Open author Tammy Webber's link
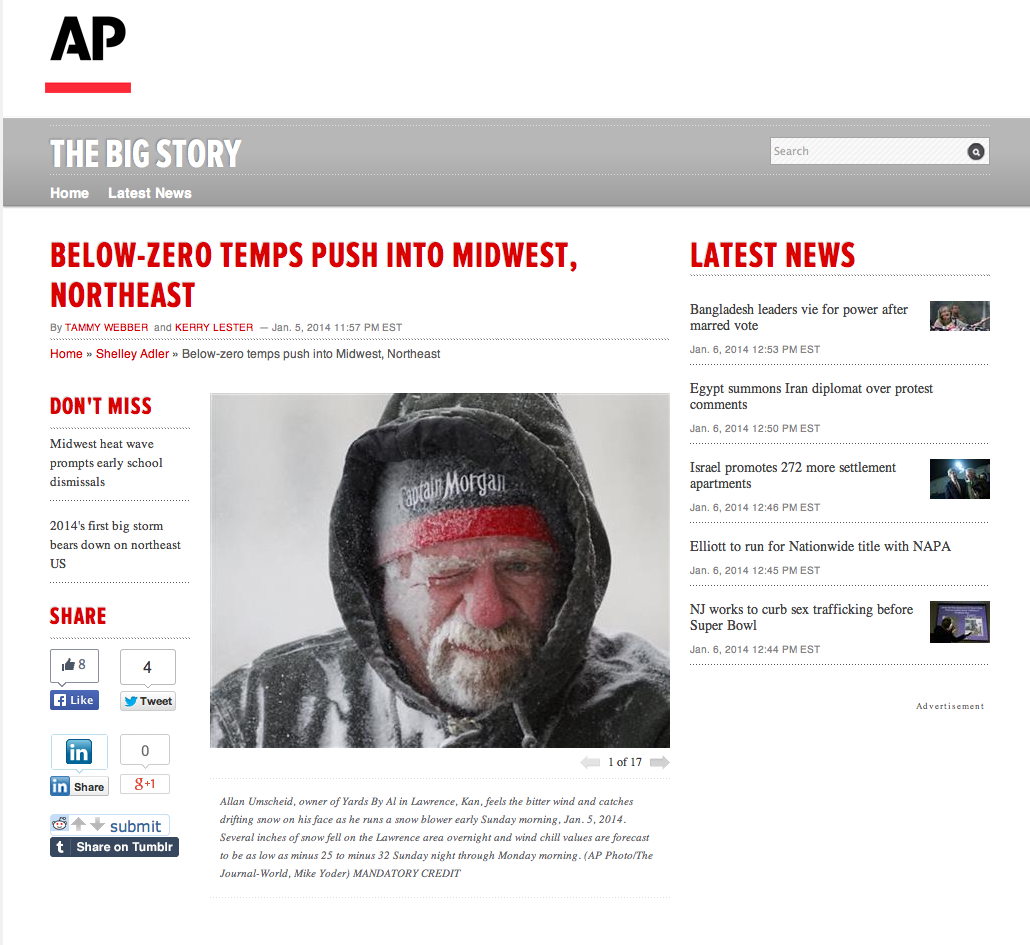Image resolution: width=1030 pixels, height=945 pixels. coord(106,327)
